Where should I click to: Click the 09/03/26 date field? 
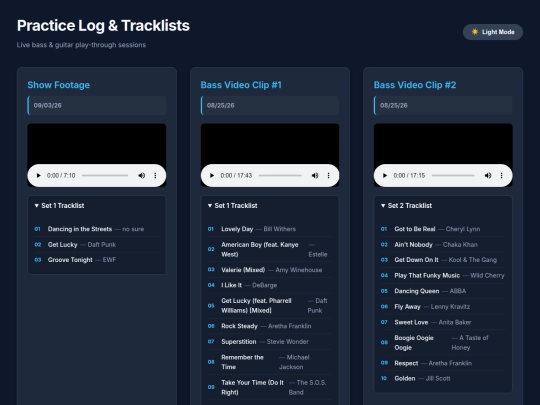[96, 105]
